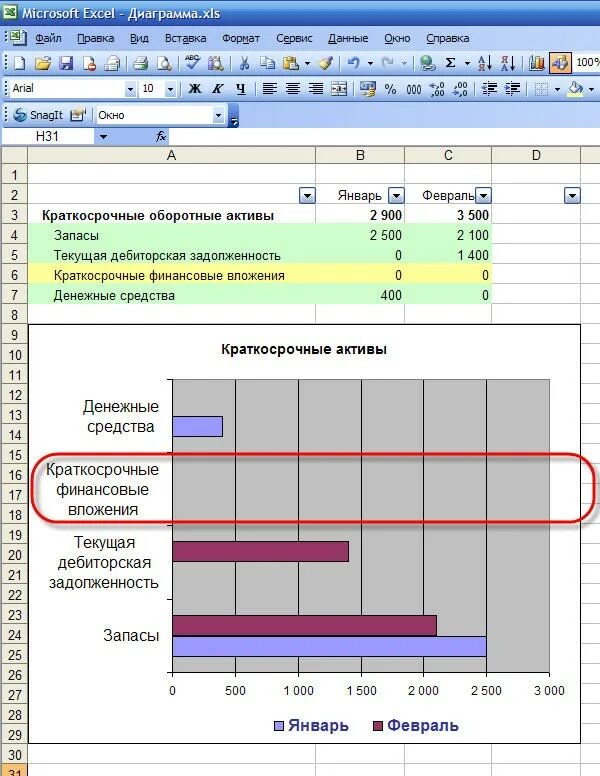Apply fill color with paint bucket
This screenshot has height=776, width=600.
[x=575, y=89]
